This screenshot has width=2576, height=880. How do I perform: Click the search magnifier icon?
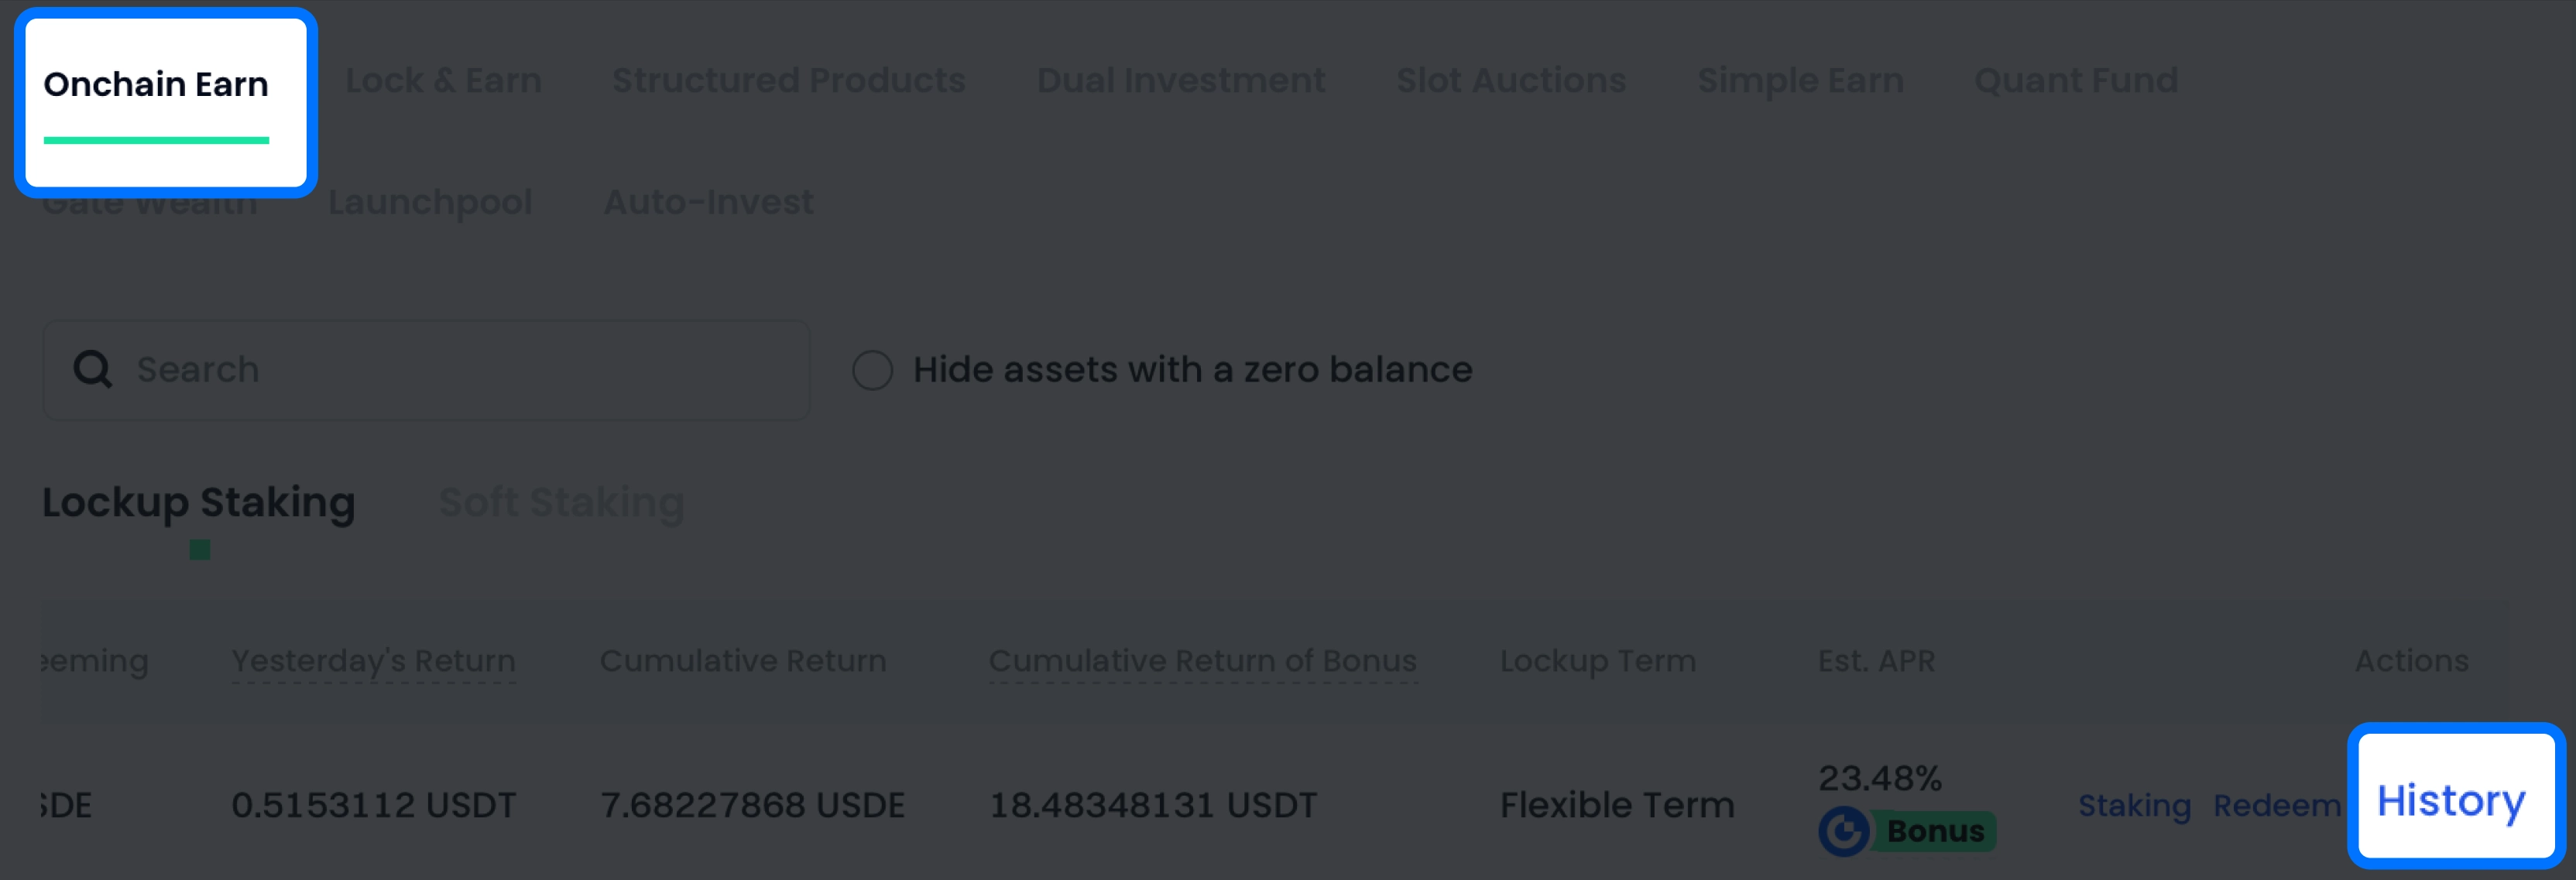[x=91, y=369]
